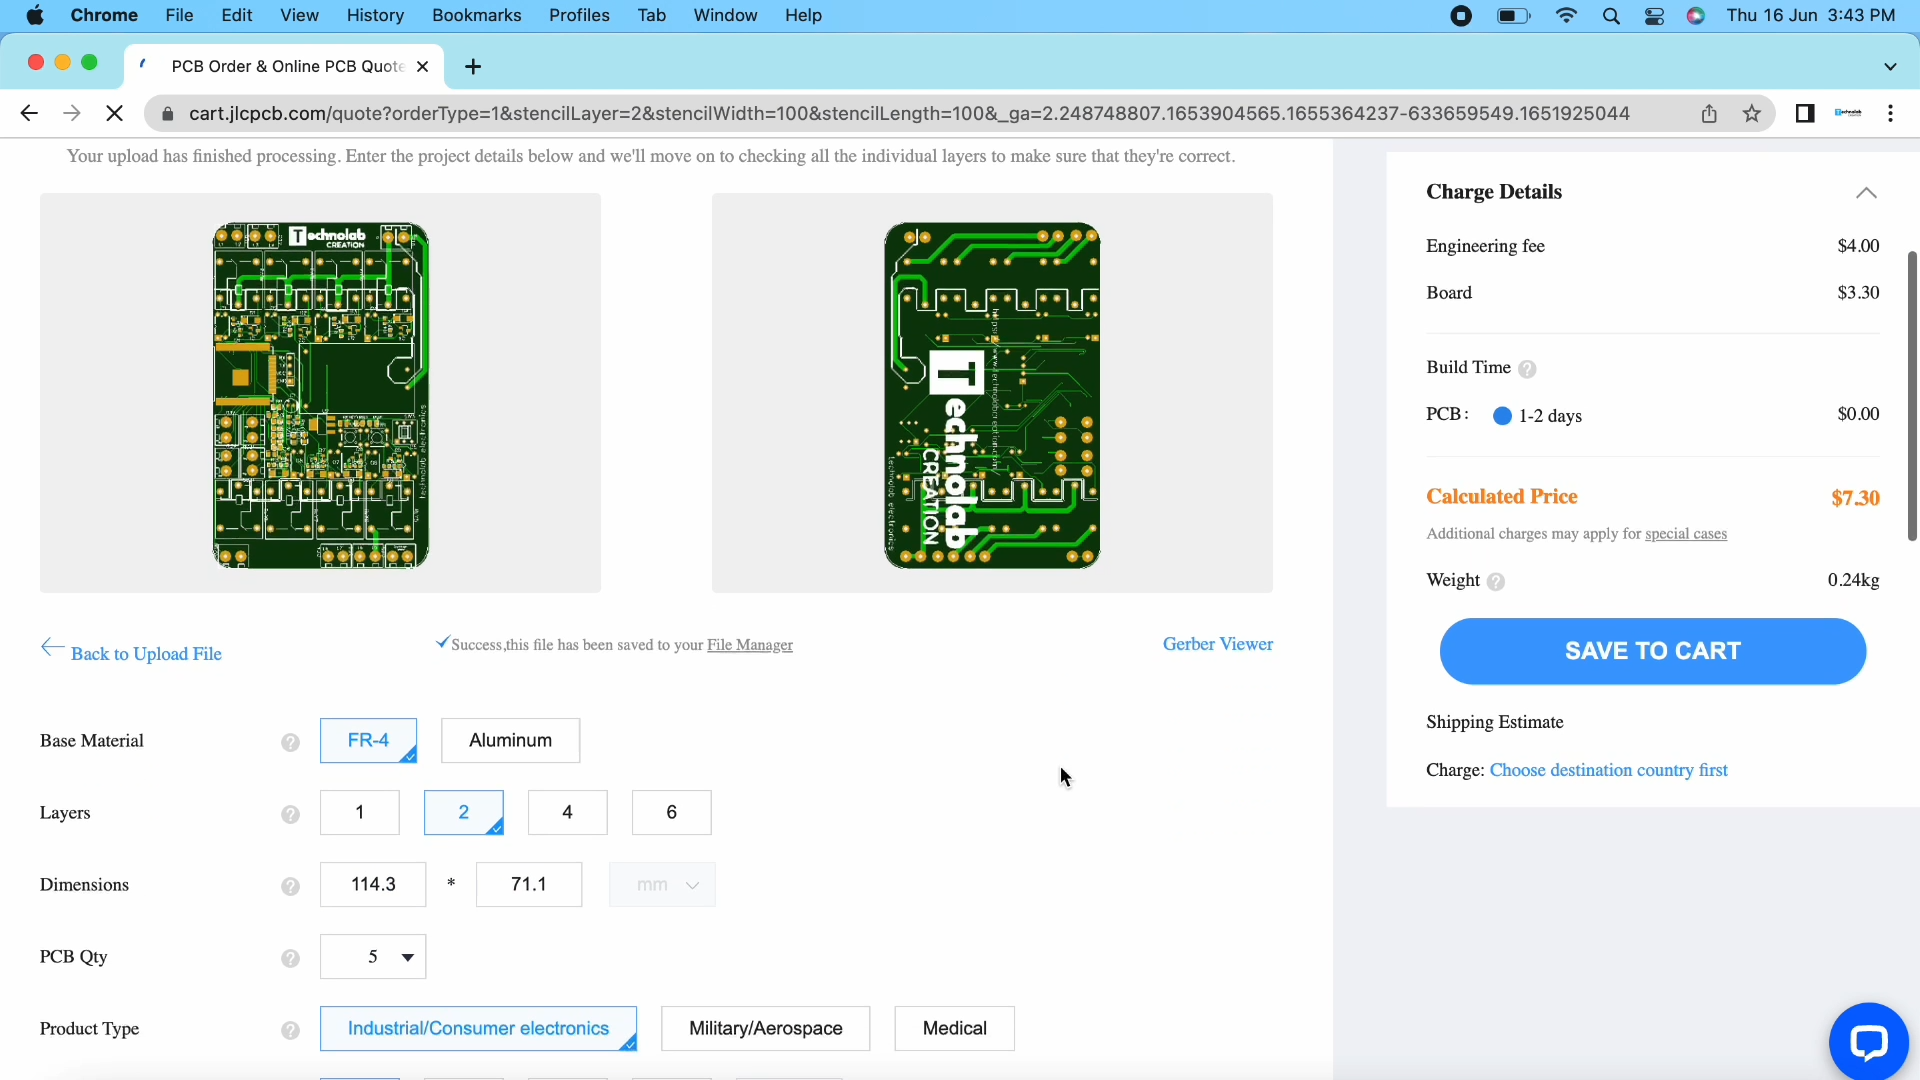Screen dimensions: 1920x1080
Task: Open the Weight help question icon
Action: [x=1496, y=581]
